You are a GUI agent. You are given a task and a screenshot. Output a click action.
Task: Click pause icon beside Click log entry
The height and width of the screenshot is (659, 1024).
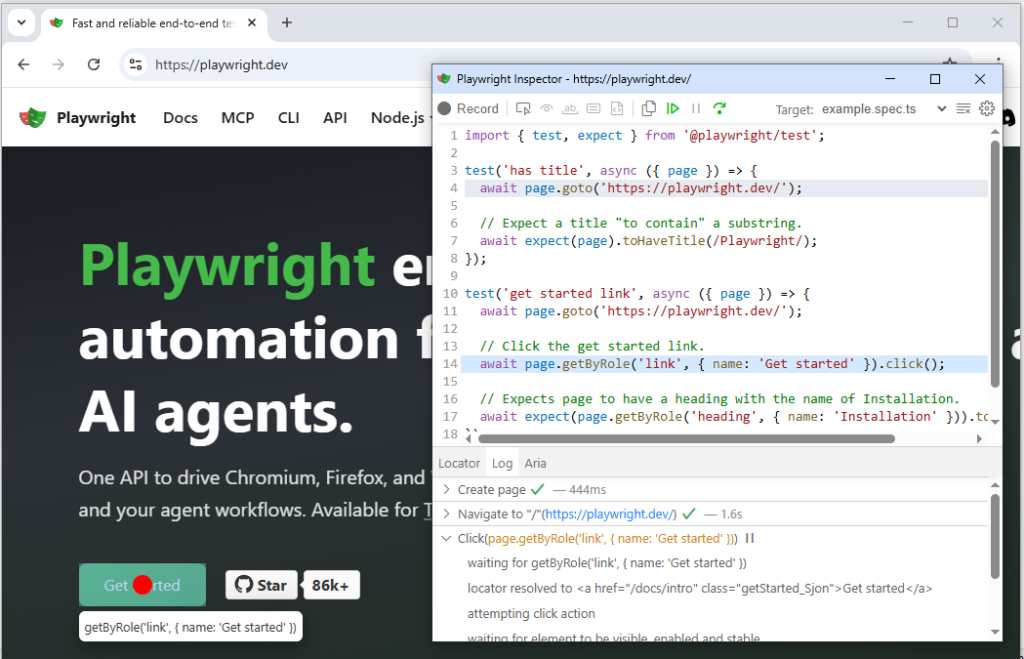tap(750, 538)
